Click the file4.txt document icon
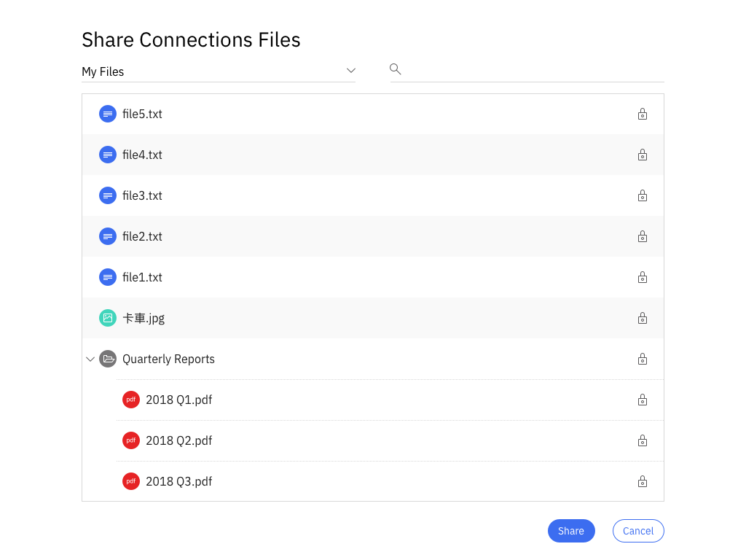This screenshot has width=746, height=560. click(x=108, y=155)
